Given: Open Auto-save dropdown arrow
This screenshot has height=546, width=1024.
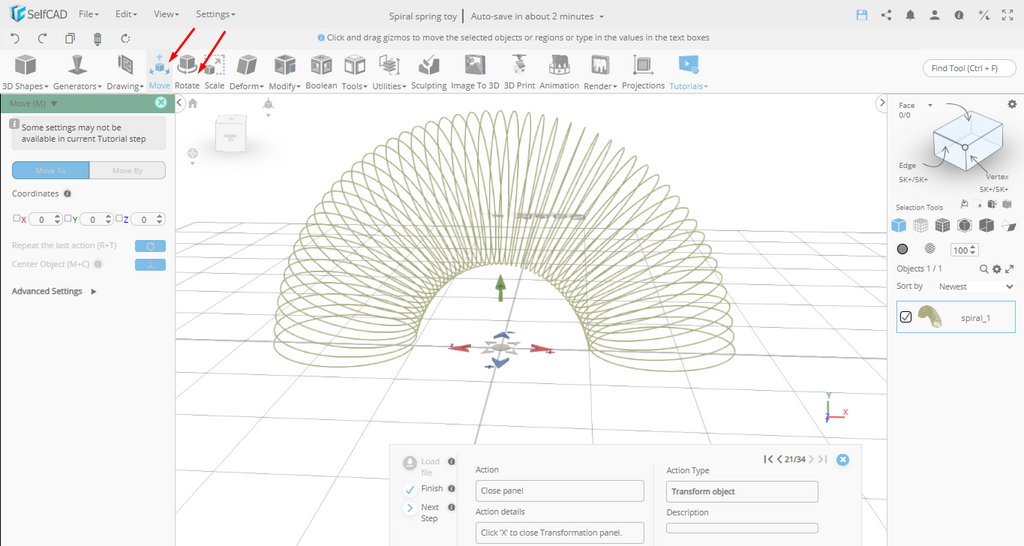Looking at the screenshot, I should pos(601,16).
